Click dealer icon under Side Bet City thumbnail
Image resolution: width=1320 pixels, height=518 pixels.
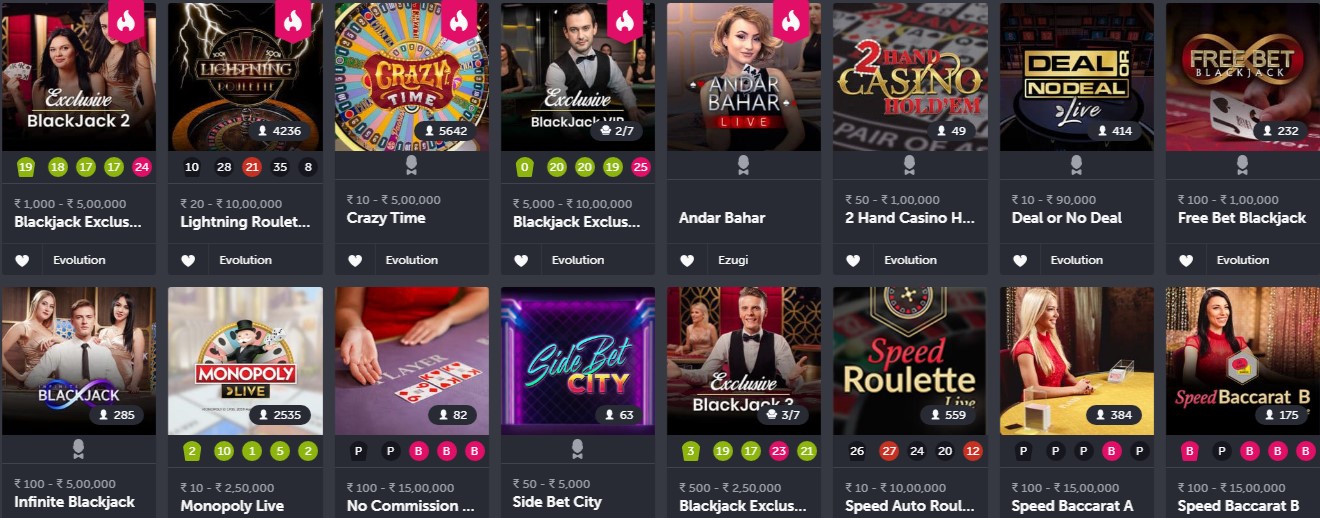click(577, 449)
